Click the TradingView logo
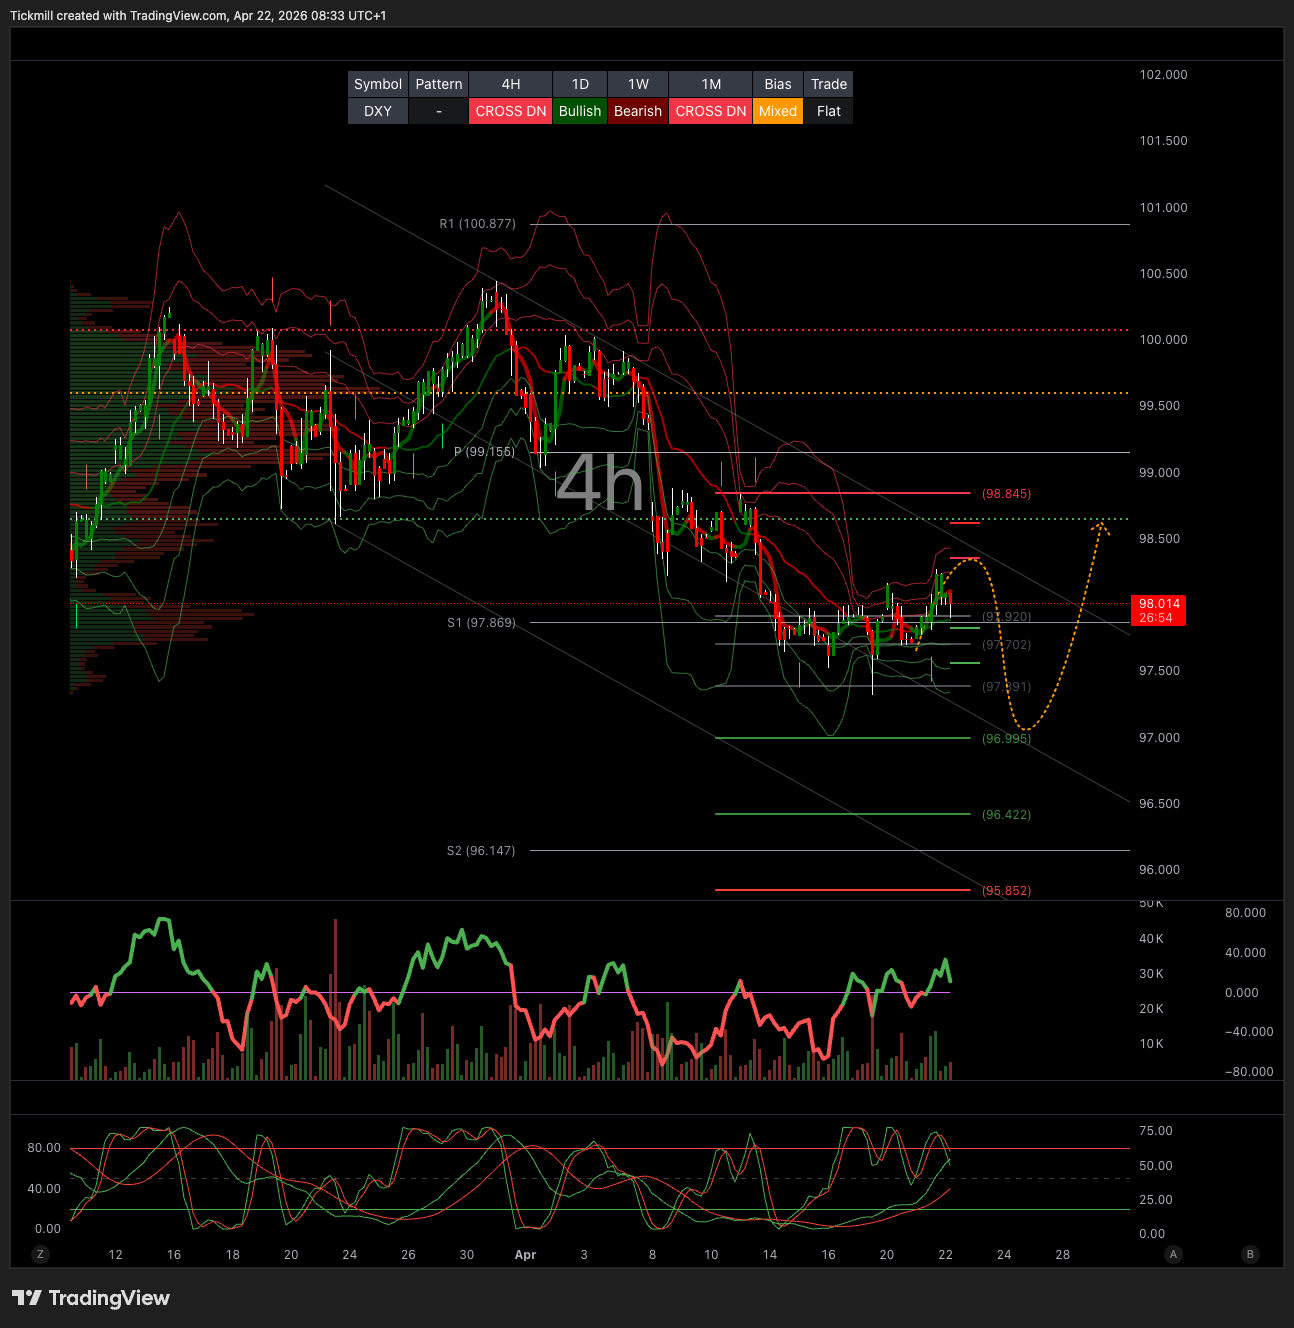Viewport: 1294px width, 1328px height. [x=91, y=1298]
